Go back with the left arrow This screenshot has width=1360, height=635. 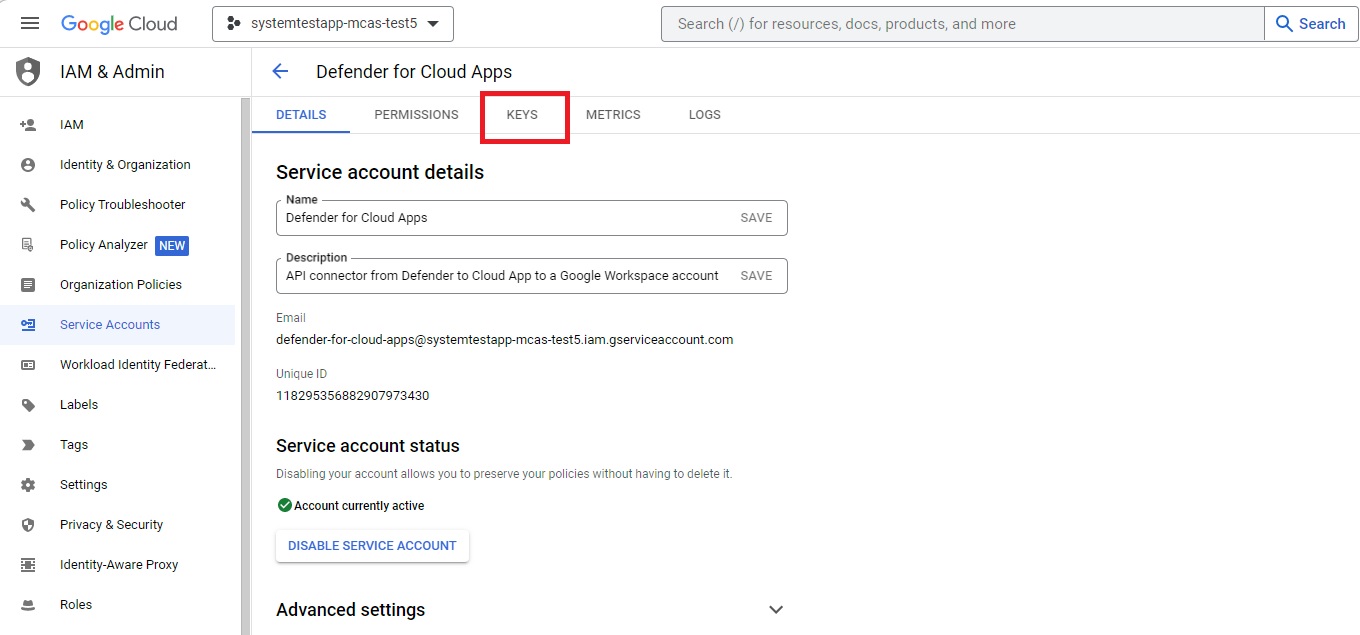[x=280, y=71]
